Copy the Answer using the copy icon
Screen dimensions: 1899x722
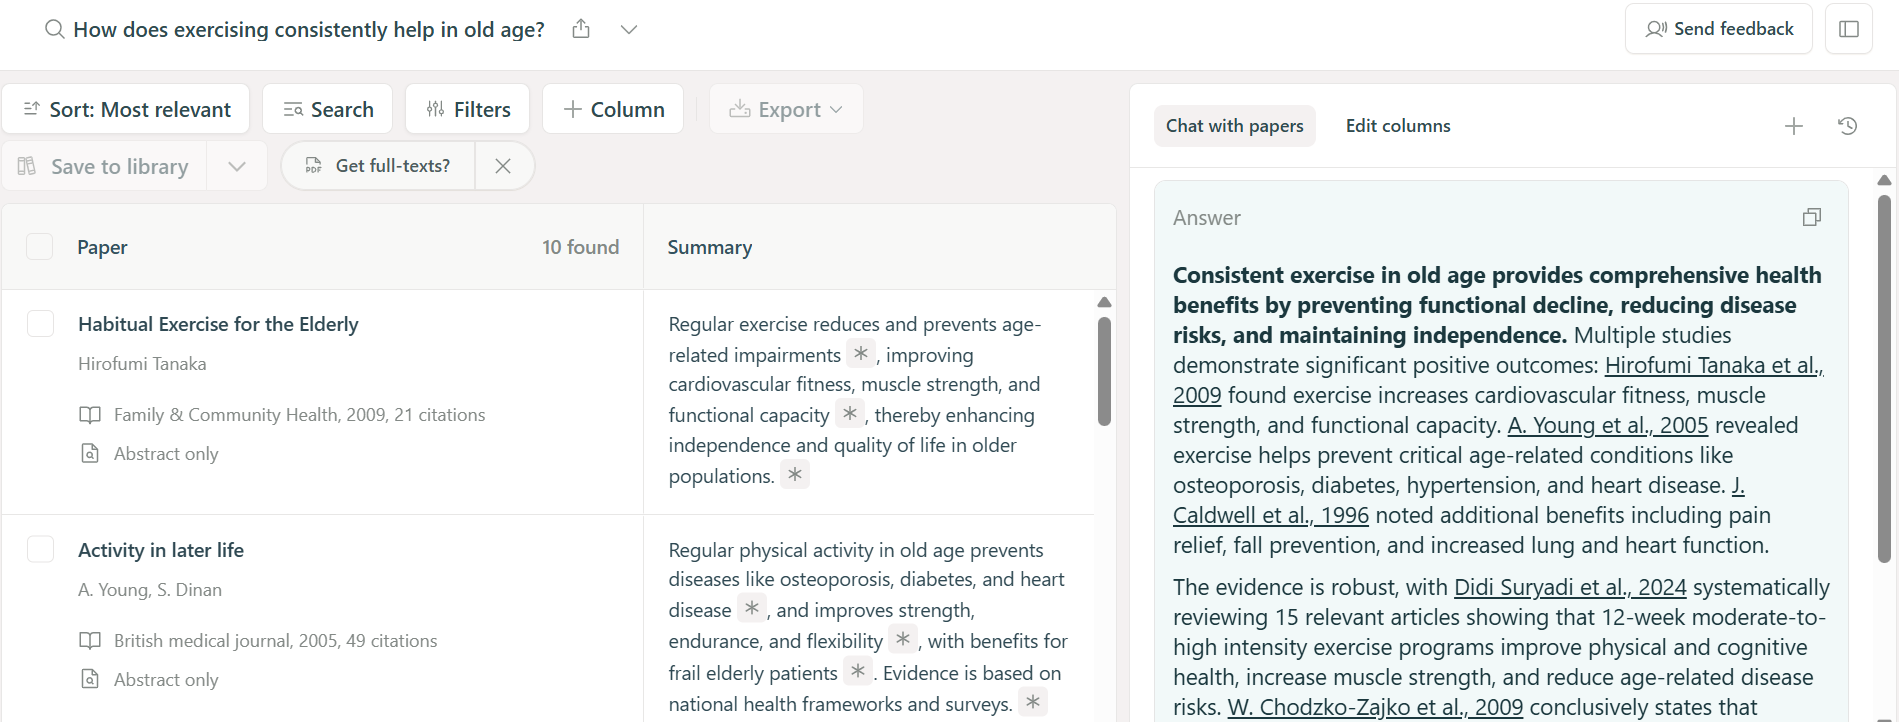pyautogui.click(x=1811, y=218)
